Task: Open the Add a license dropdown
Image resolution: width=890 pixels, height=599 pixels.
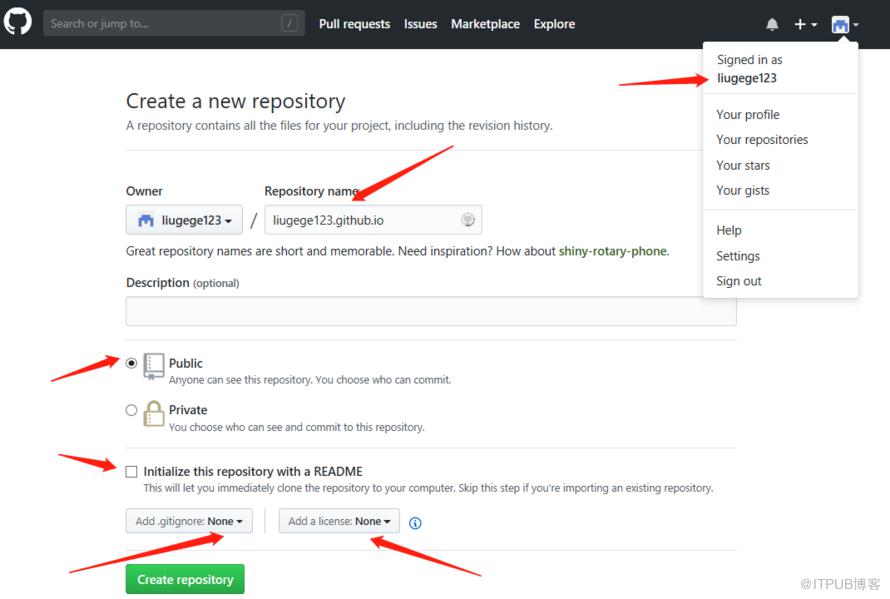Action: click(x=339, y=521)
